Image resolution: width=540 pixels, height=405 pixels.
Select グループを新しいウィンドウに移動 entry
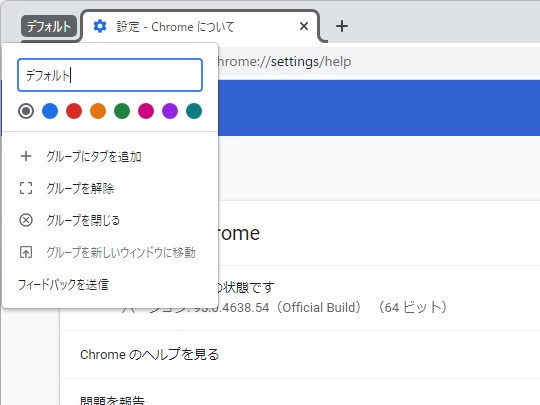tap(110, 252)
